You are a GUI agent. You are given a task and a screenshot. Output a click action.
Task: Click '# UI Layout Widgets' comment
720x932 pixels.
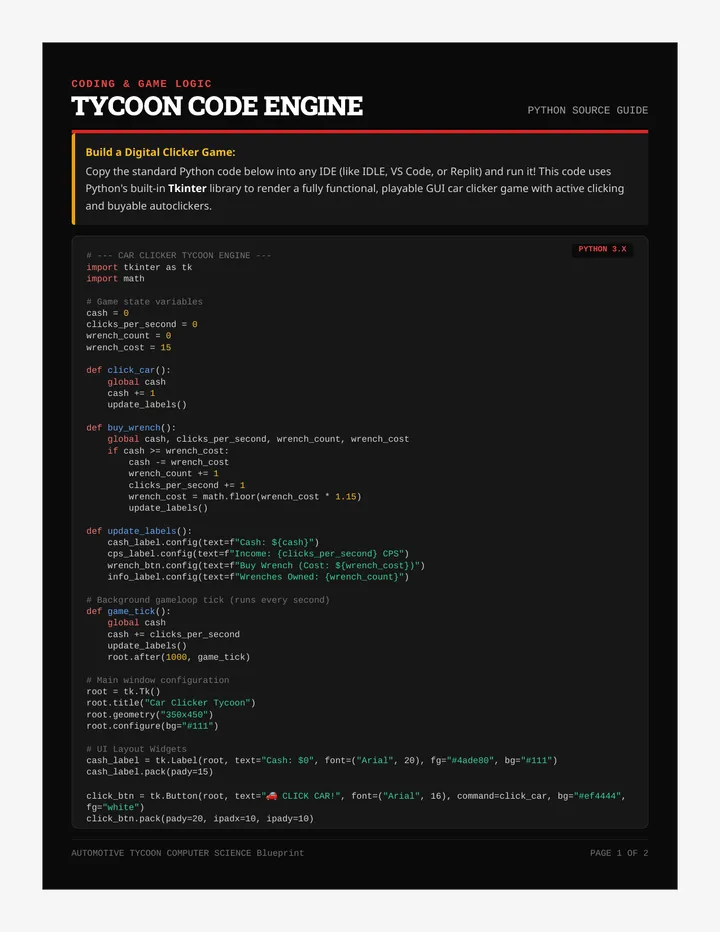click(x=136, y=750)
